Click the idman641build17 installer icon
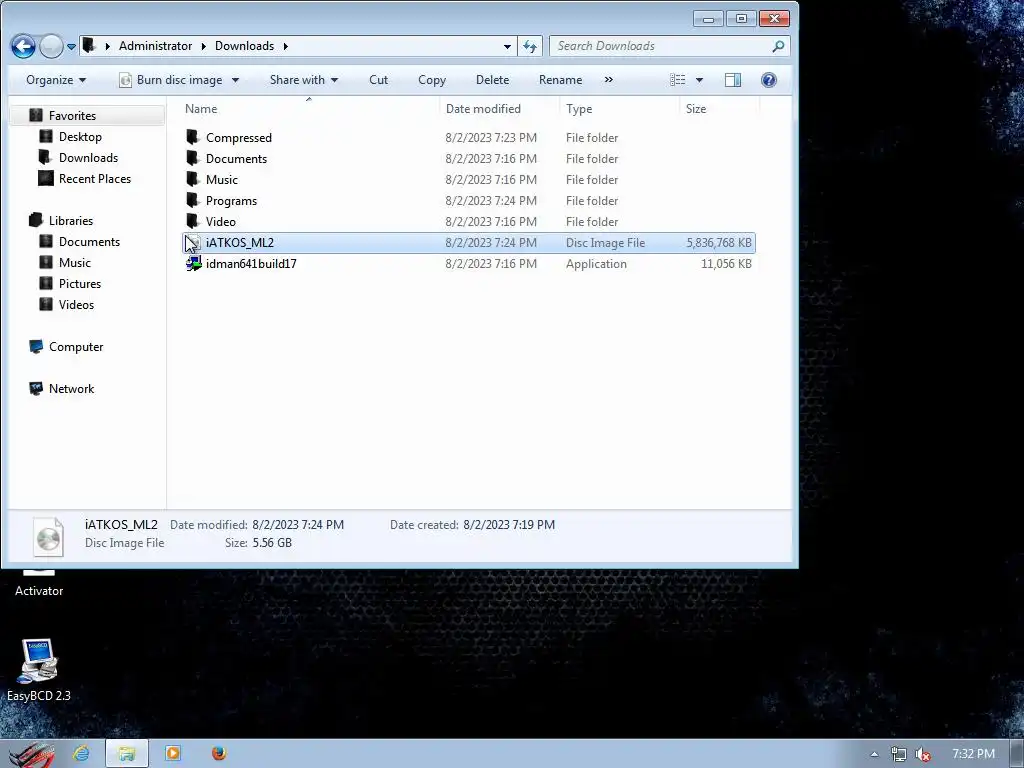This screenshot has width=1024, height=768. (193, 263)
